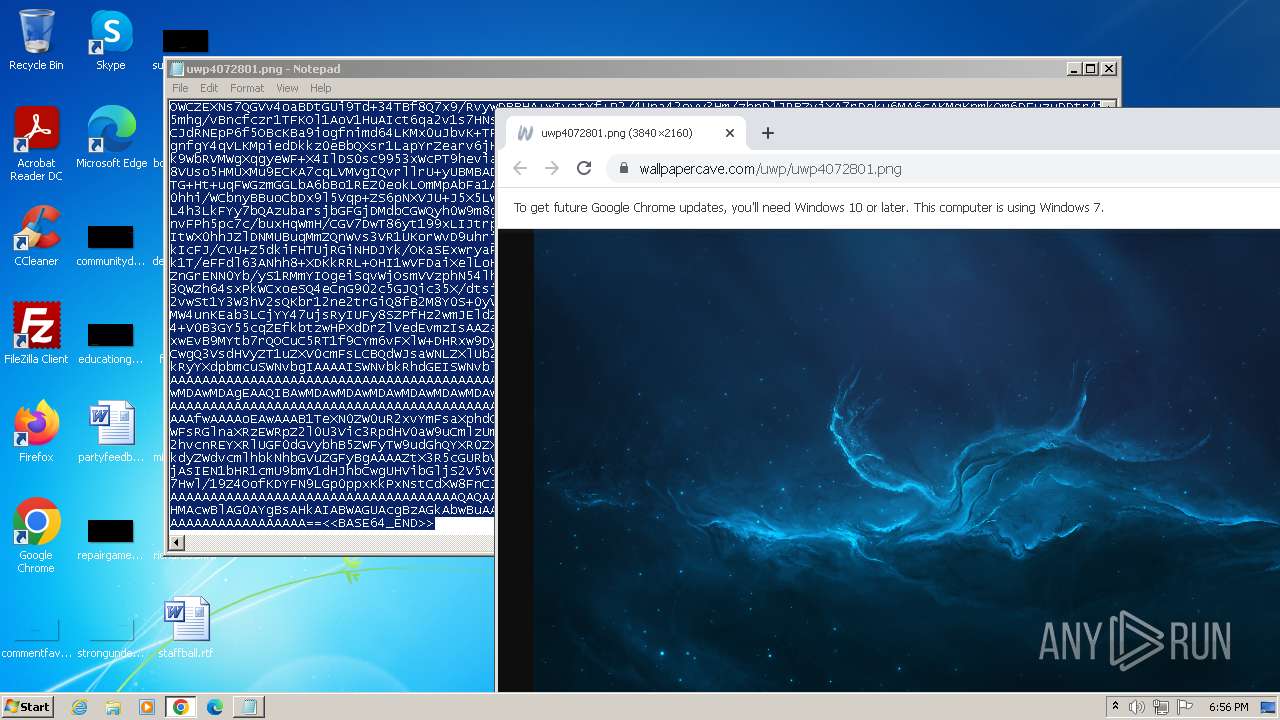Go back in Chrome
Screen dimensions: 1280x720
click(x=520, y=168)
